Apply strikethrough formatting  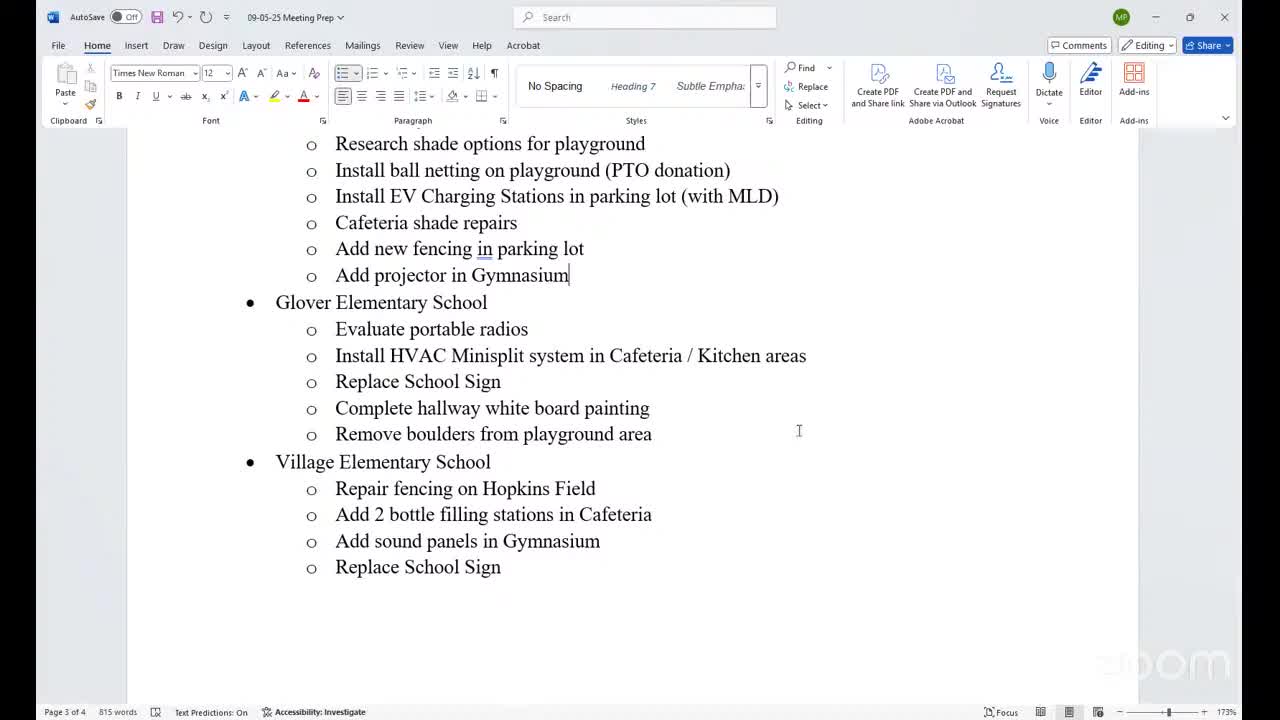coord(186,96)
